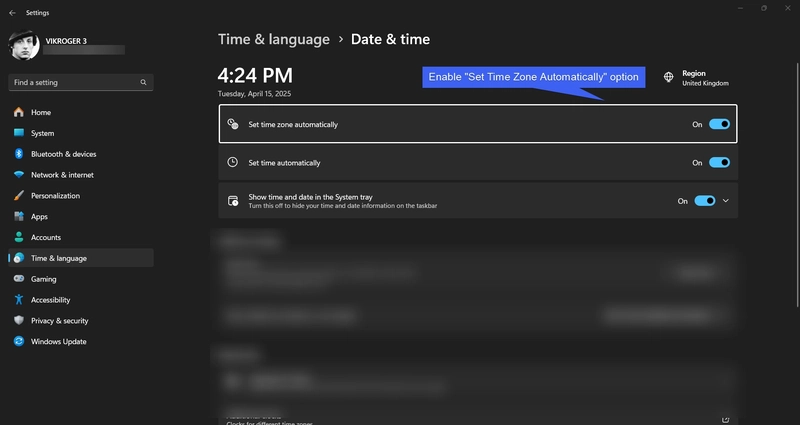Expand the System tray time options chevron

coord(726,201)
